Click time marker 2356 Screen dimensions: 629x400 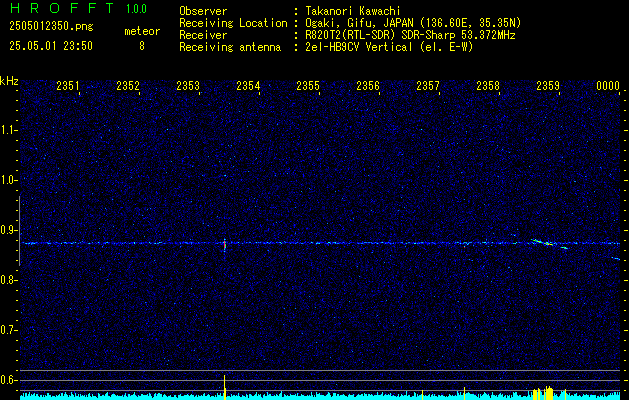(x=368, y=85)
